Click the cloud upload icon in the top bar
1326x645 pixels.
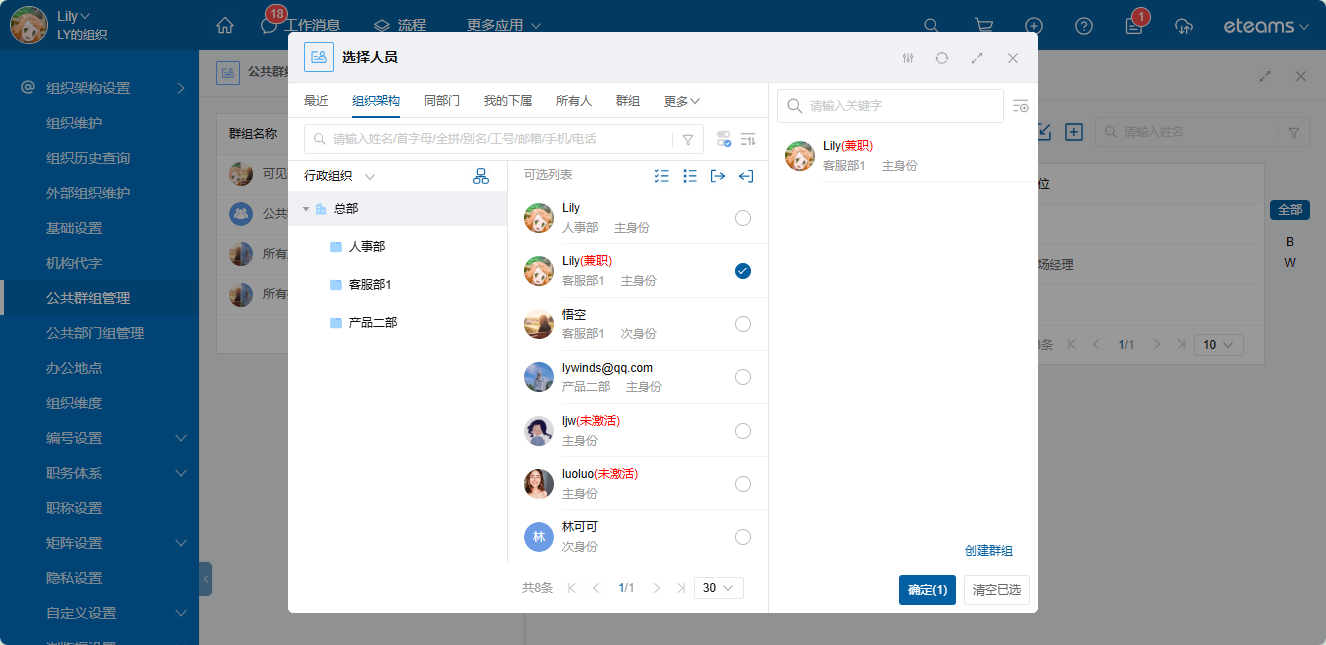[x=1184, y=26]
